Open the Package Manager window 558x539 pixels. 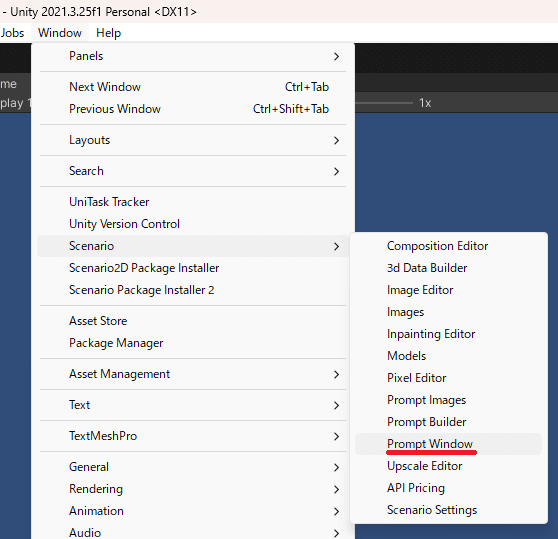pyautogui.click(x=193, y=343)
